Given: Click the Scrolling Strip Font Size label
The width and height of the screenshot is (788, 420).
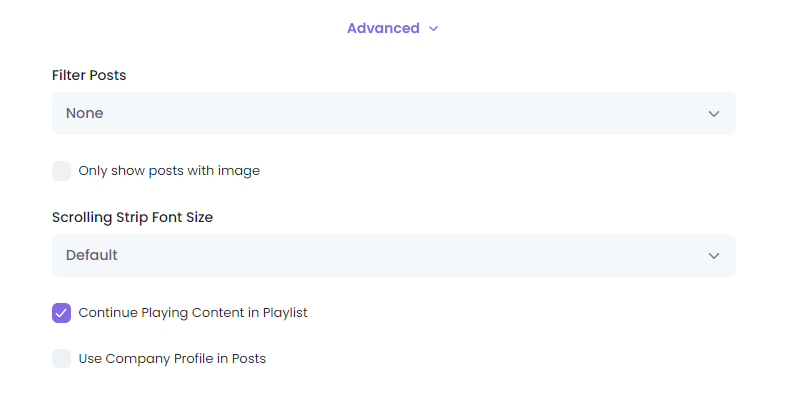Looking at the screenshot, I should [x=132, y=218].
